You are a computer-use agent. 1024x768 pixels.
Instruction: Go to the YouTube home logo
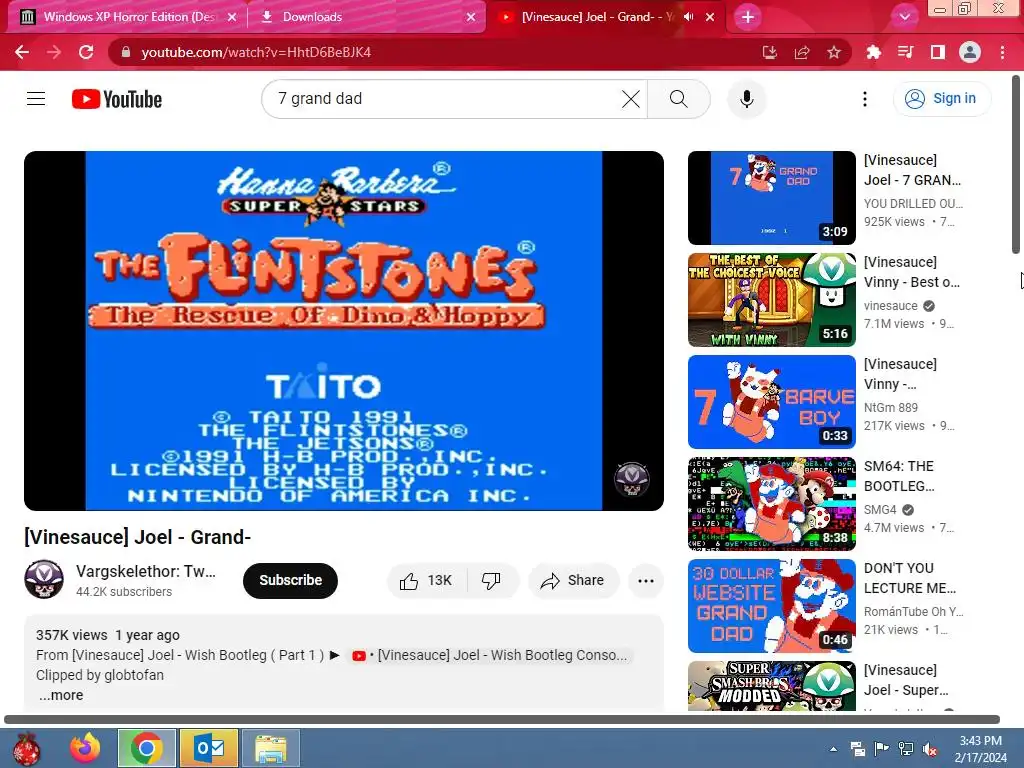click(117, 99)
